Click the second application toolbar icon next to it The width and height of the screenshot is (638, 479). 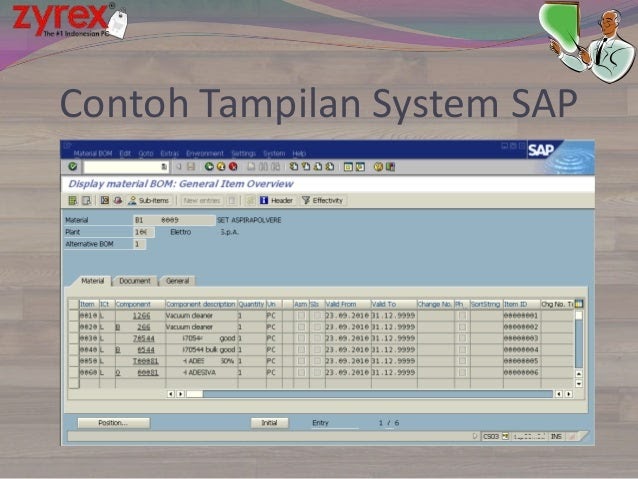[86, 200]
